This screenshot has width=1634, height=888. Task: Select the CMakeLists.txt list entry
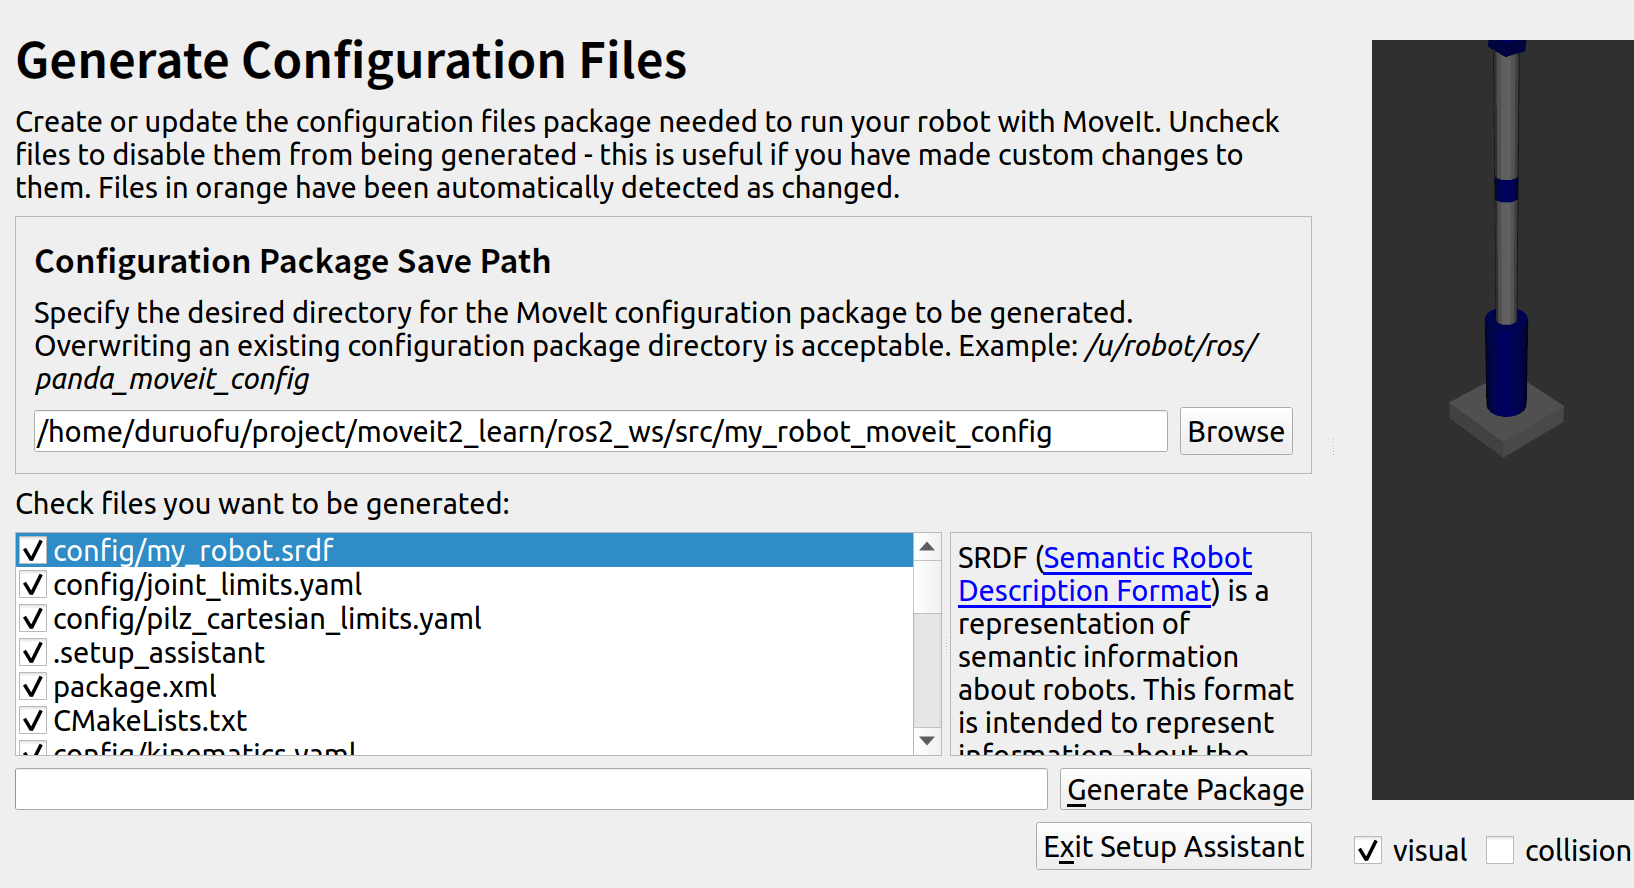pos(150,721)
